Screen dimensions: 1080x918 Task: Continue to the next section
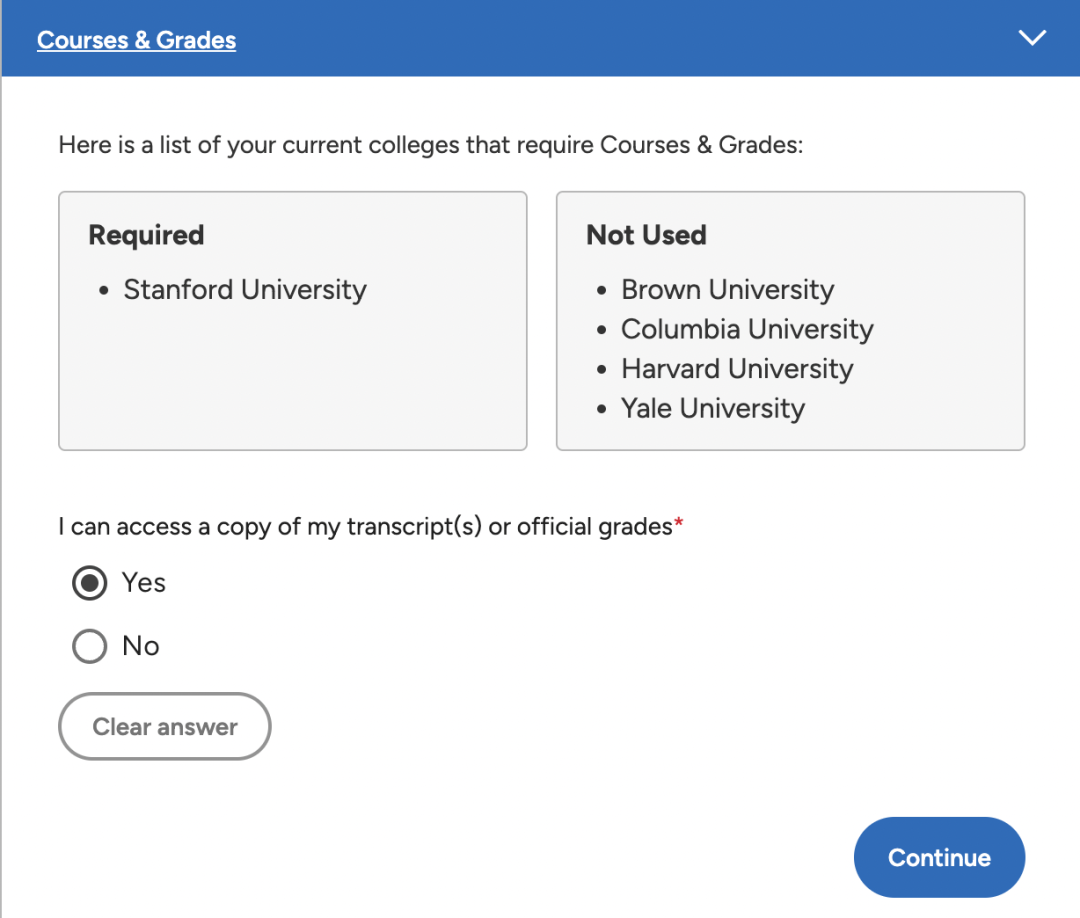(939, 857)
